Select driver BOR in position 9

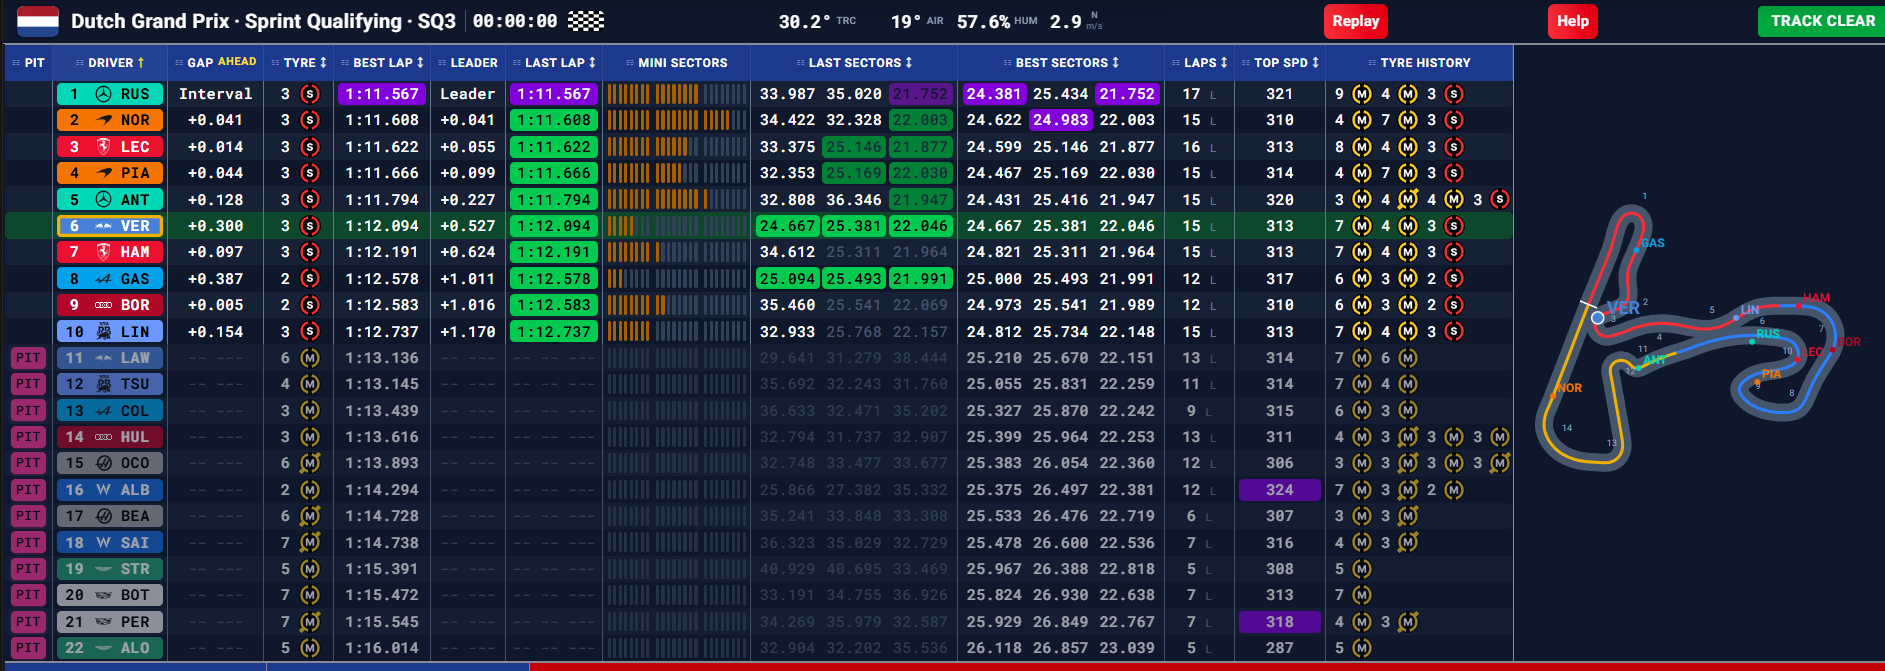point(109,305)
